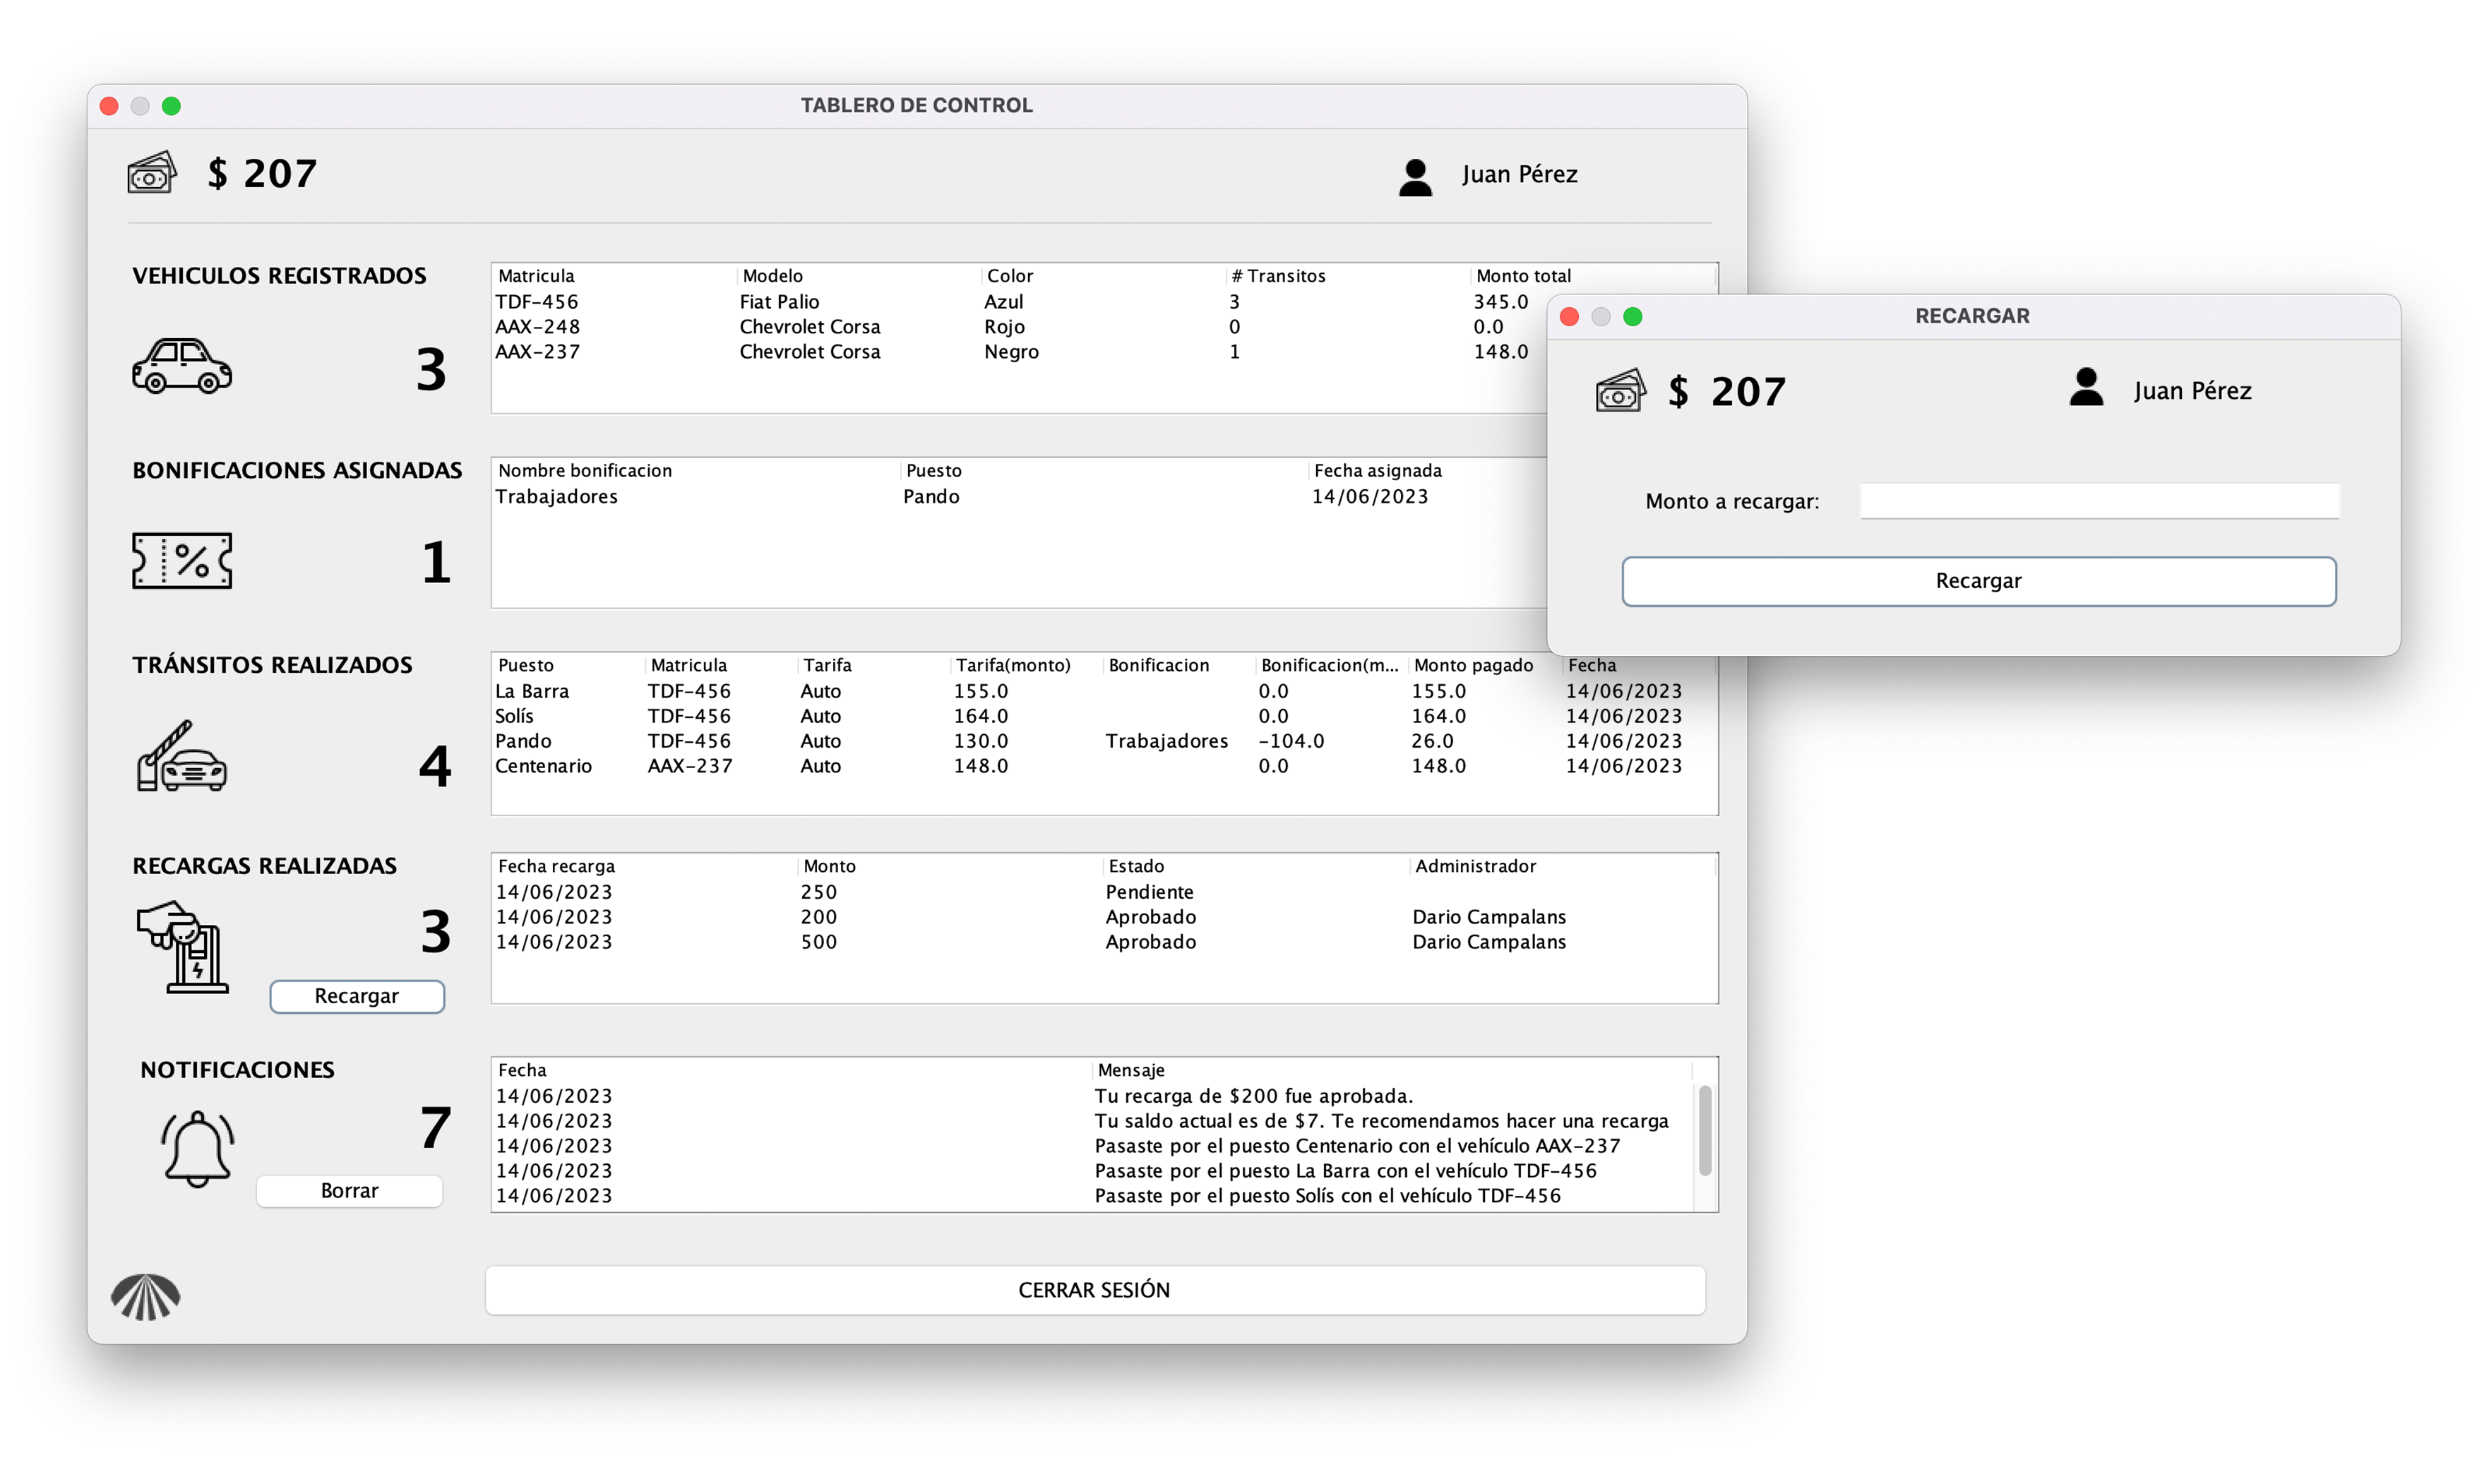
Task: Click the Matricula header in vehicles table
Action: pos(614,276)
